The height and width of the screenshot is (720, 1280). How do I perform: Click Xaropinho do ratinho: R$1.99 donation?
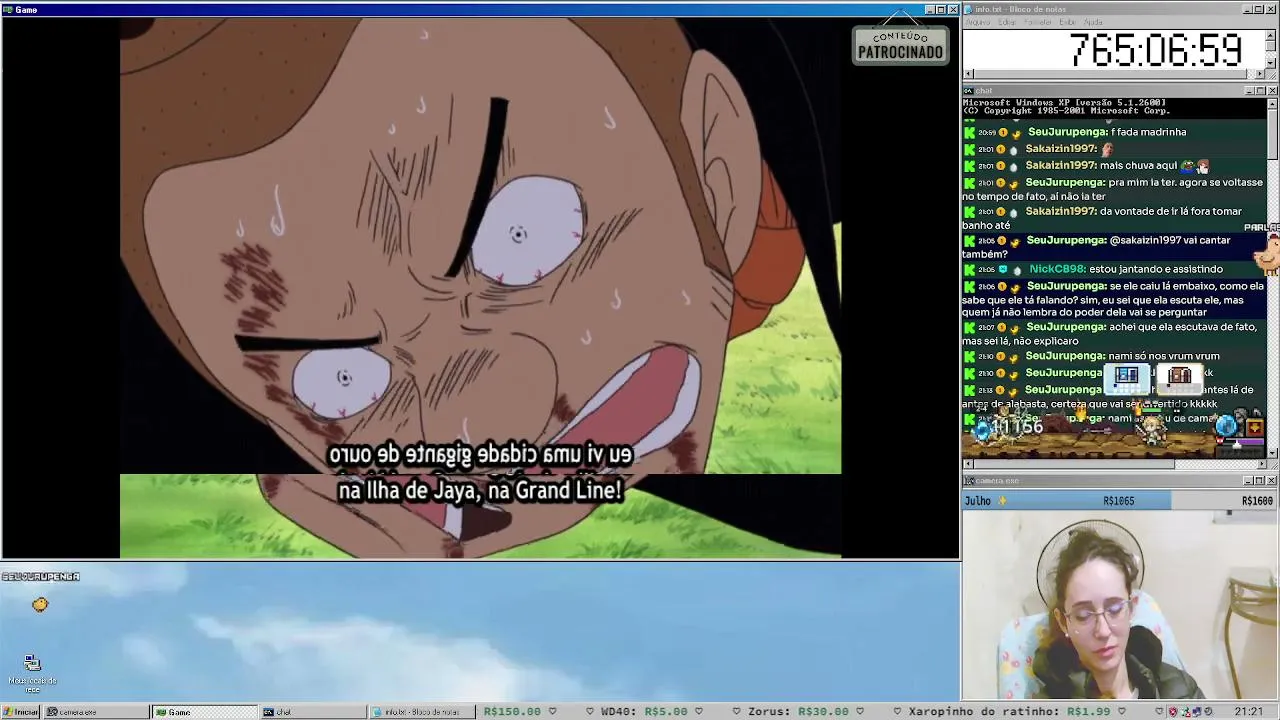point(1009,712)
